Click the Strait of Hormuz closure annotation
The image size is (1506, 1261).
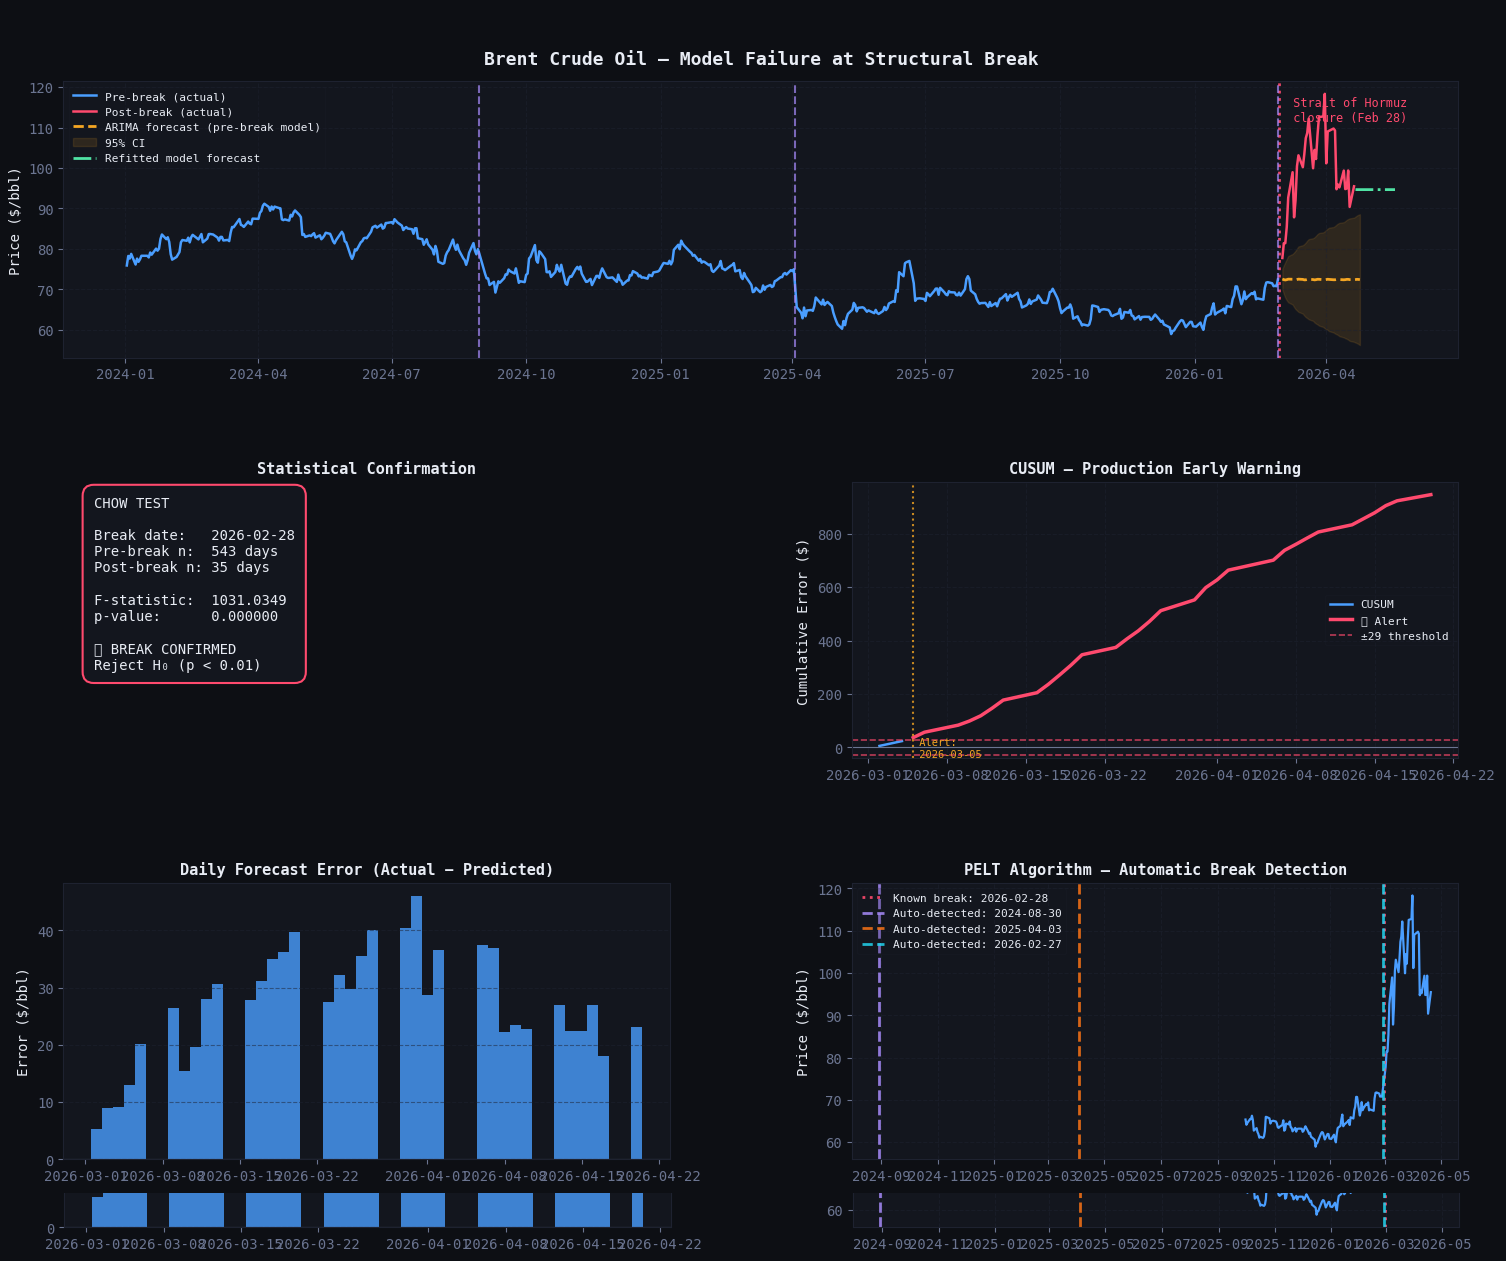[x=1348, y=110]
